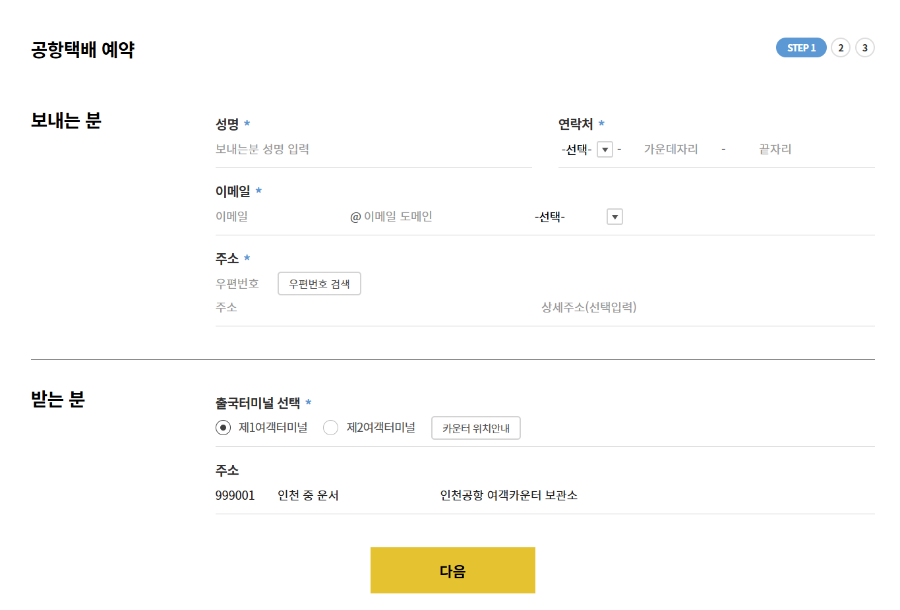Select the 제1여객터미널 radio button

coord(223,428)
